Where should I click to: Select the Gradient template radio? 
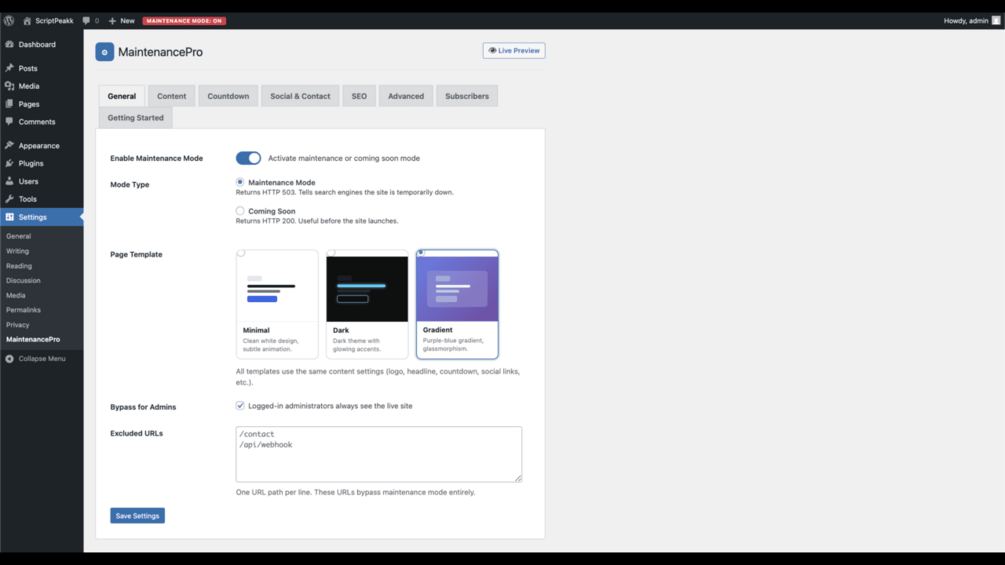tap(421, 253)
